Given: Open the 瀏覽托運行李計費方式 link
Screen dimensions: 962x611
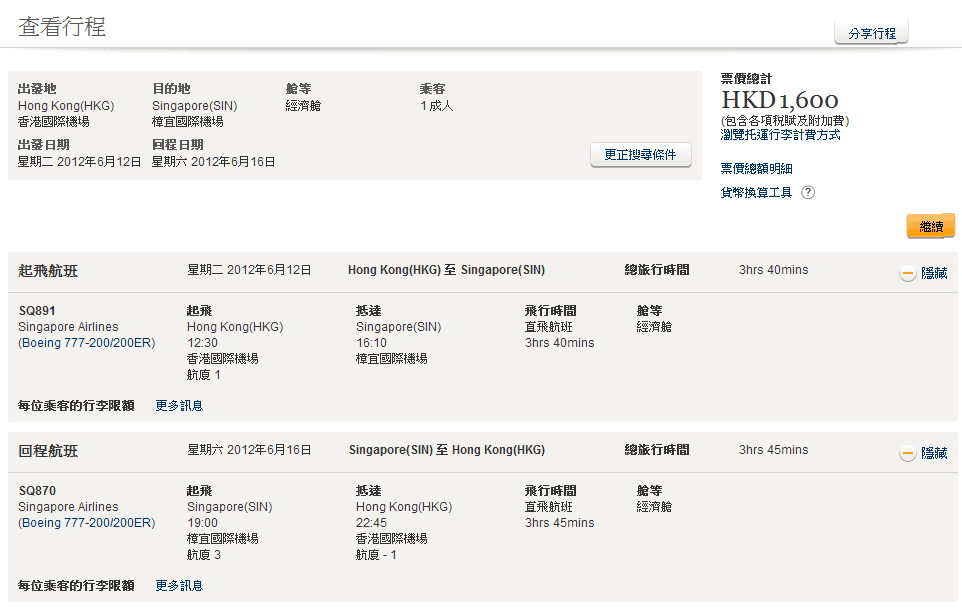Looking at the screenshot, I should coord(780,135).
